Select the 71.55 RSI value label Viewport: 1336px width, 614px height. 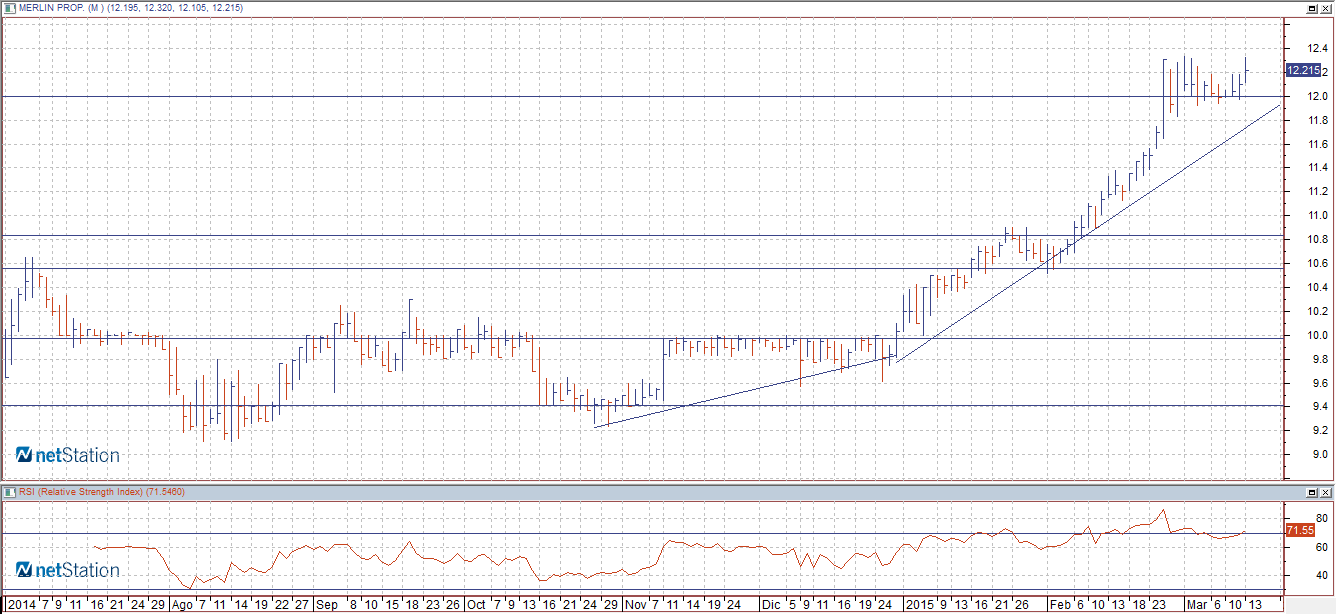(x=1299, y=530)
